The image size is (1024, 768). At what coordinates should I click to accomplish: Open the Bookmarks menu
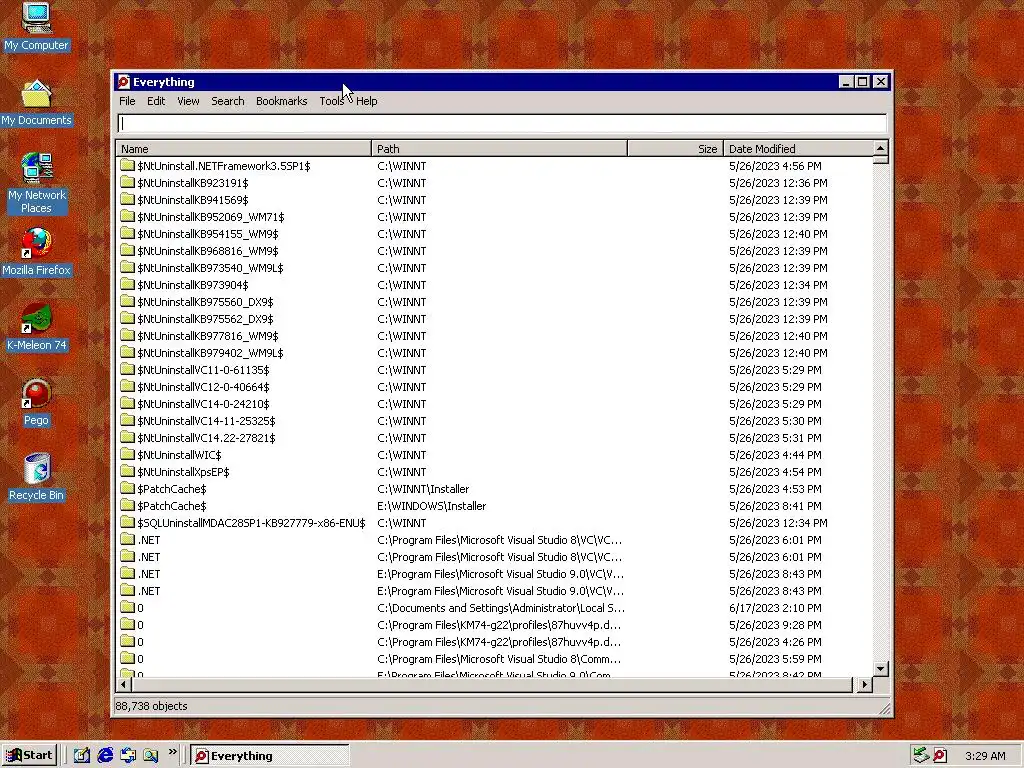pyautogui.click(x=281, y=101)
